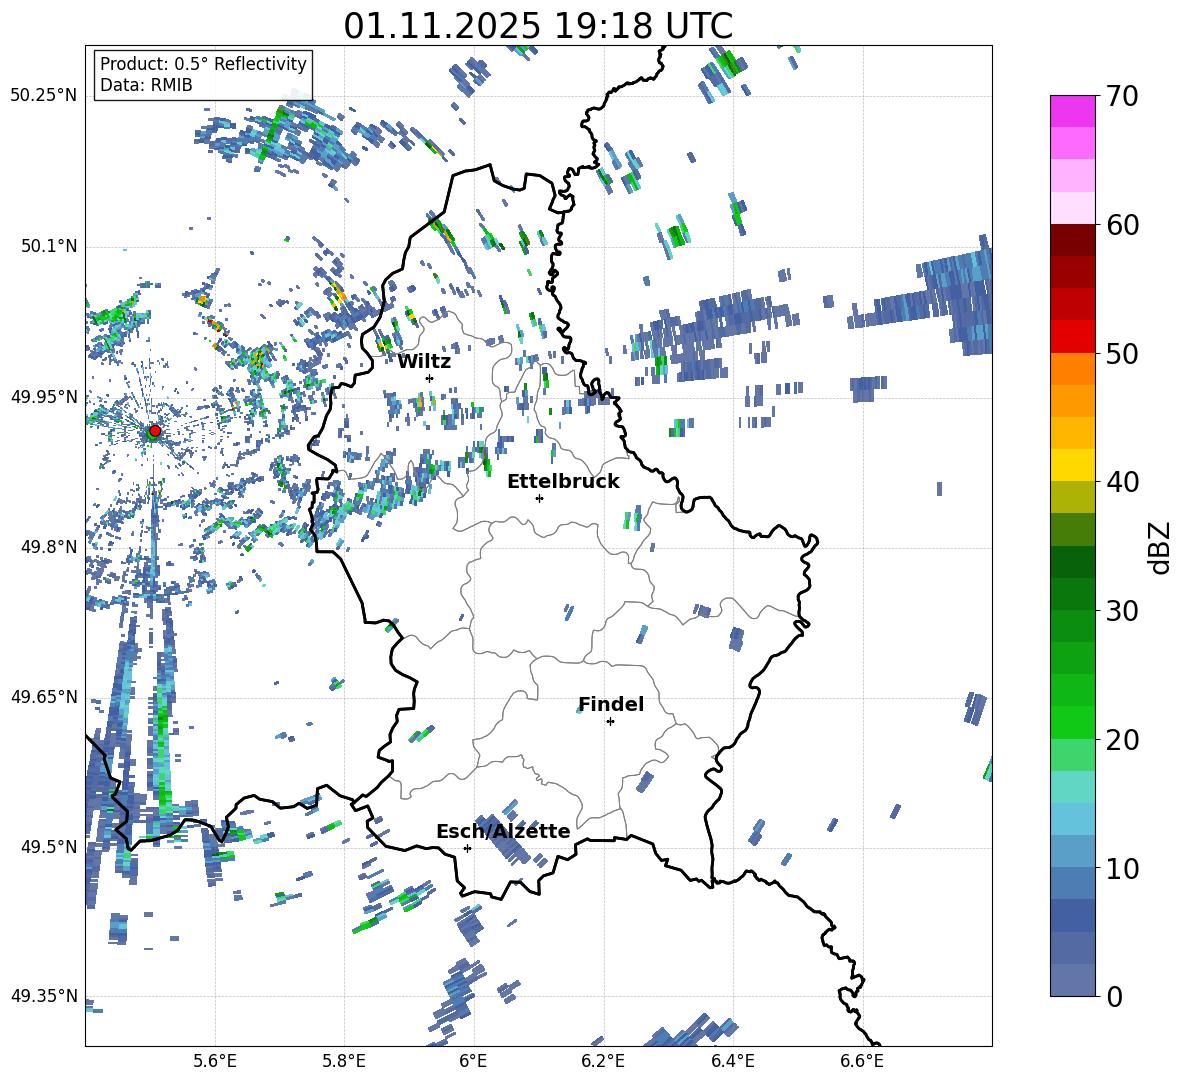This screenshot has width=1184, height=1081.
Task: Click the colorbar tick label 70
Action: (1122, 97)
